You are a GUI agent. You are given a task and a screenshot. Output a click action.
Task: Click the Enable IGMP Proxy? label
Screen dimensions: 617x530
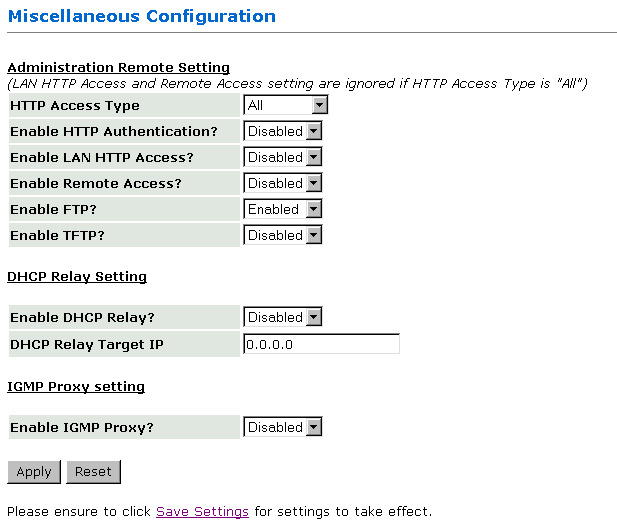[x=83, y=427]
